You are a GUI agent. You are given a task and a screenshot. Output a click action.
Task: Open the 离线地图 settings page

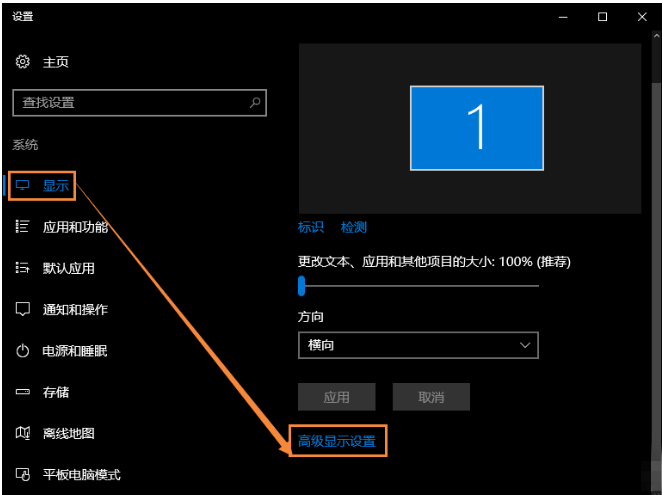click(x=68, y=433)
